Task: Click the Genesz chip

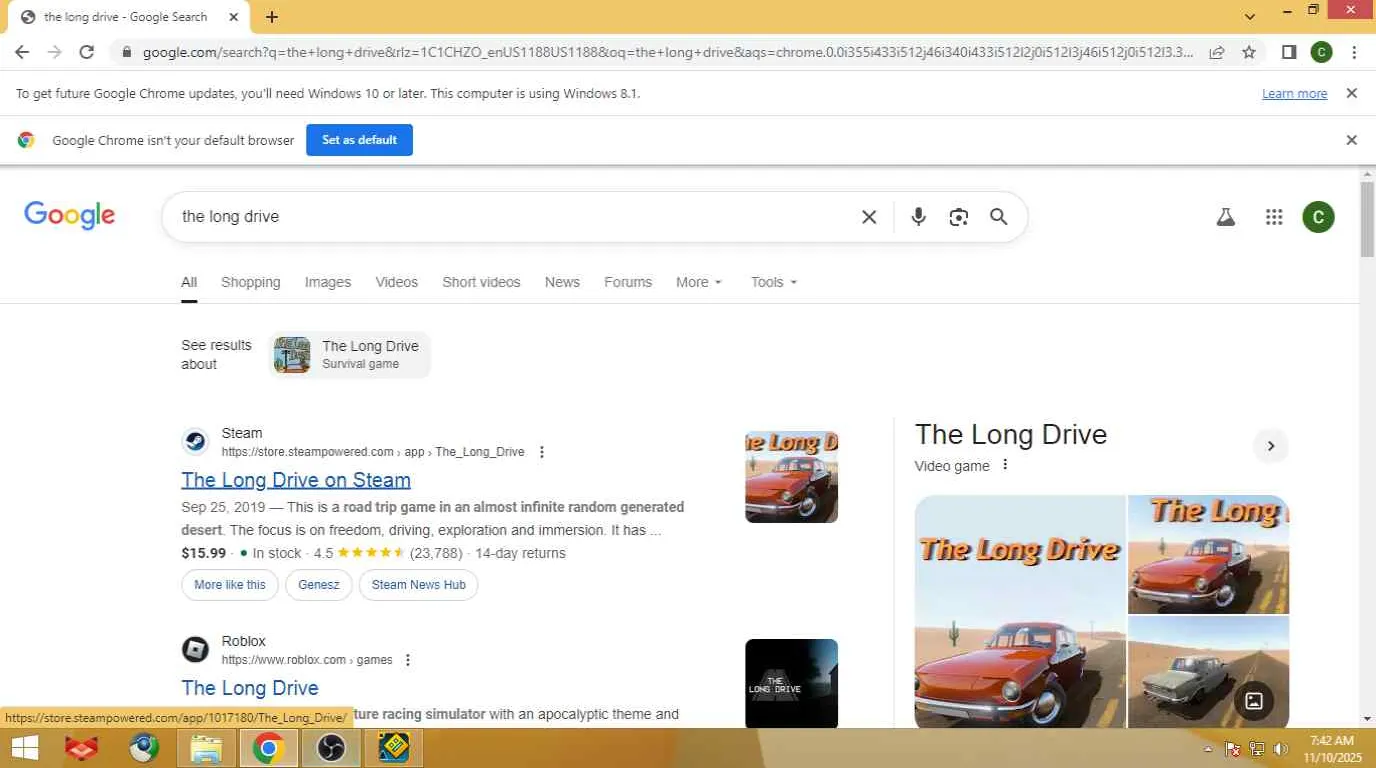Action: (319, 585)
